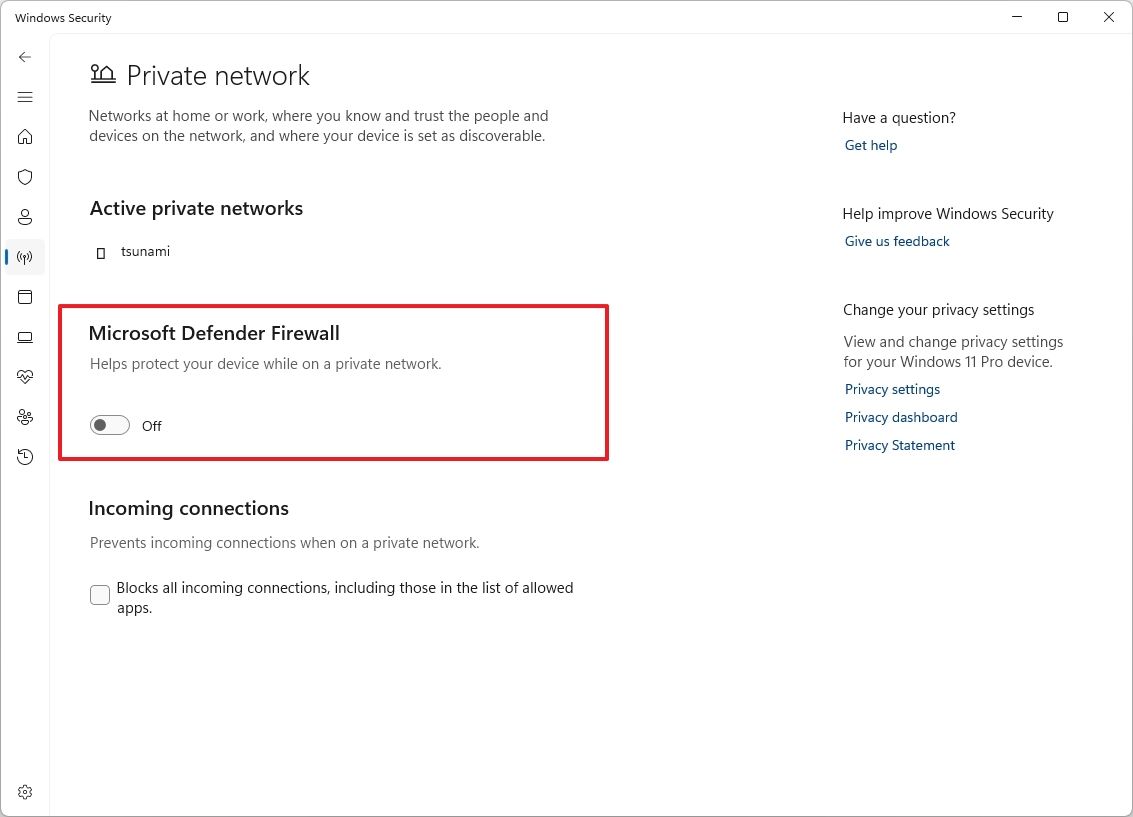Select the tsunami network entry
1133x817 pixels.
(x=146, y=251)
